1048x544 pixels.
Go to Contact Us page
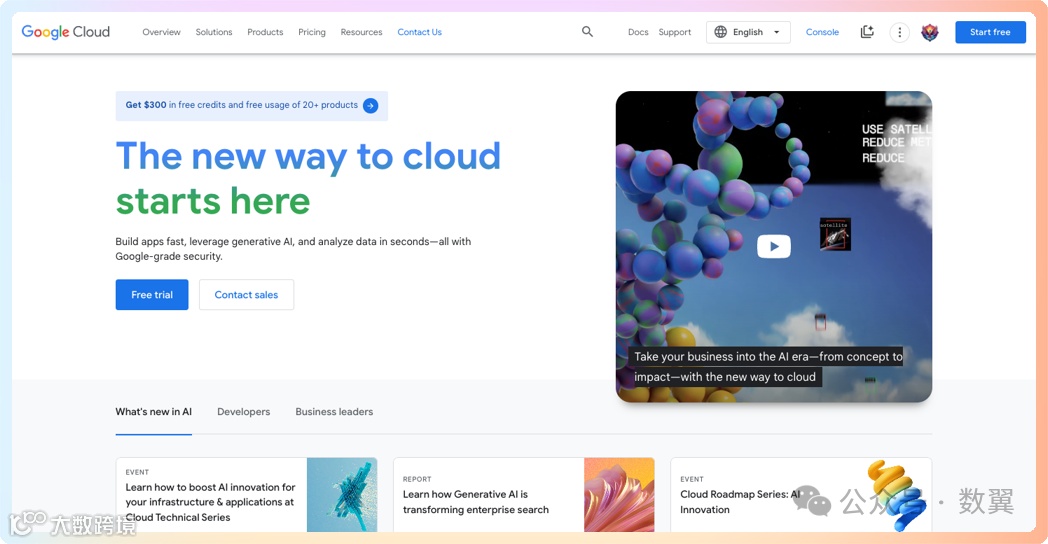[x=420, y=32]
